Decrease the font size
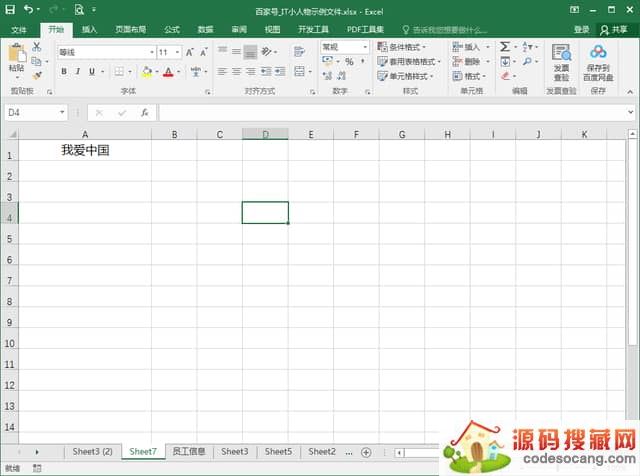Viewport: 640px width, 476px height. coord(203,52)
